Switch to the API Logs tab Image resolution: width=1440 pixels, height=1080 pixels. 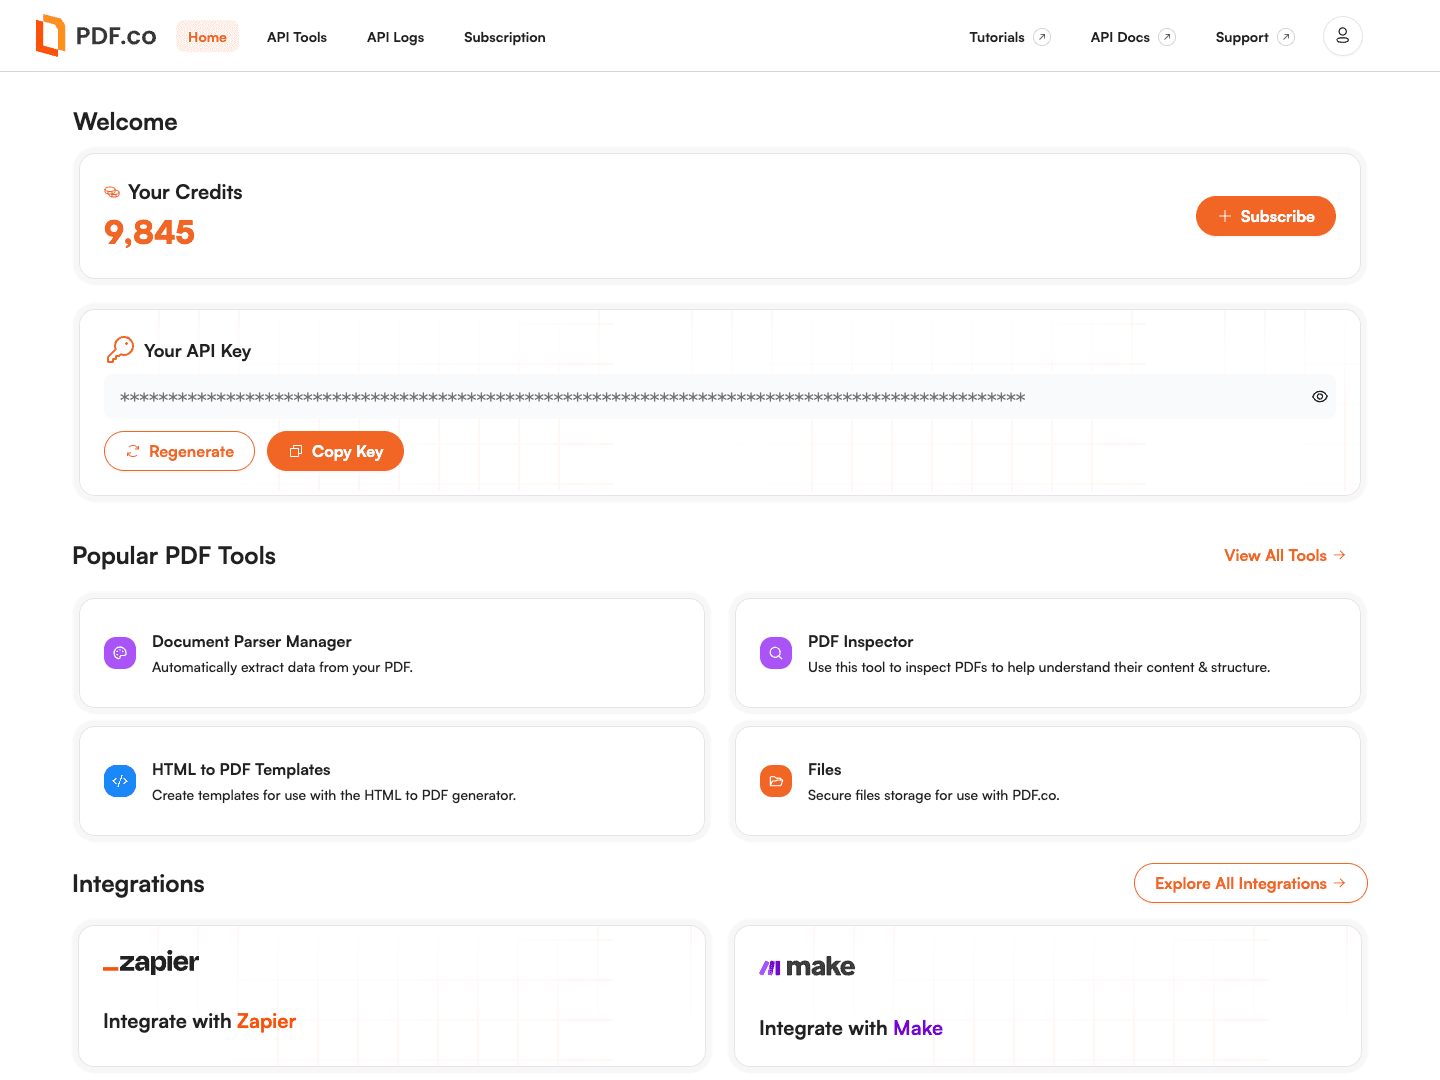(x=395, y=37)
